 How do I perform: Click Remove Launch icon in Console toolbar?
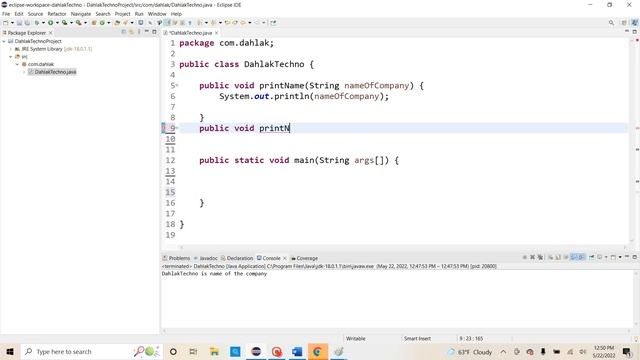click(532, 257)
